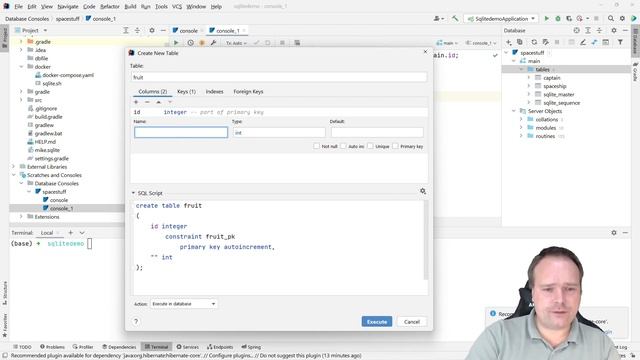This screenshot has width=640, height=360.
Task: Collapse the docker folder
Action: 21,67
